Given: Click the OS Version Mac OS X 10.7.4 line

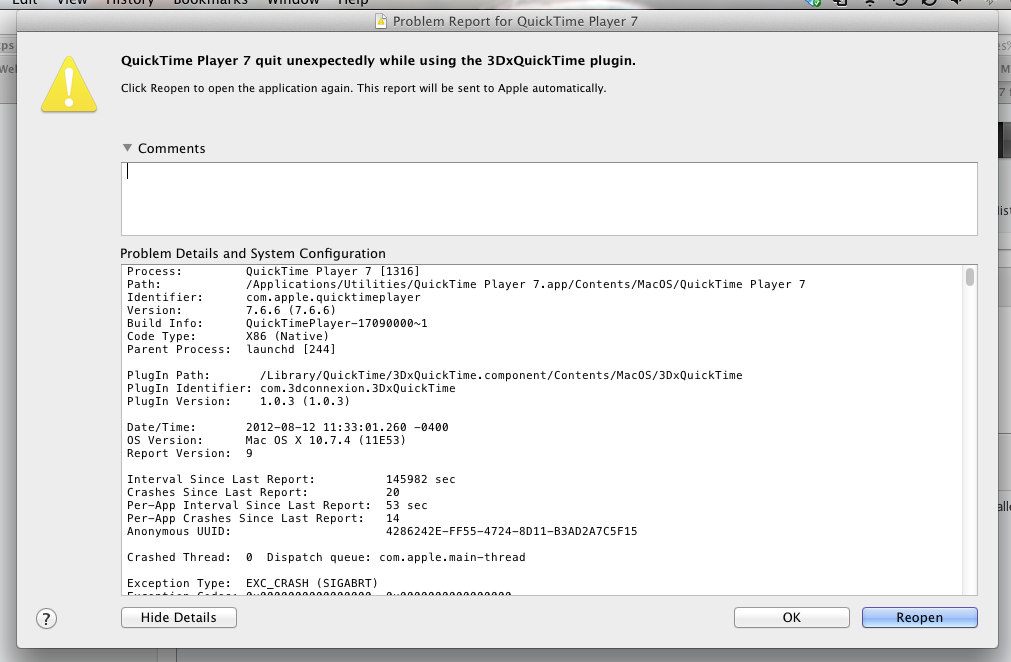Looking at the screenshot, I should [x=266, y=440].
